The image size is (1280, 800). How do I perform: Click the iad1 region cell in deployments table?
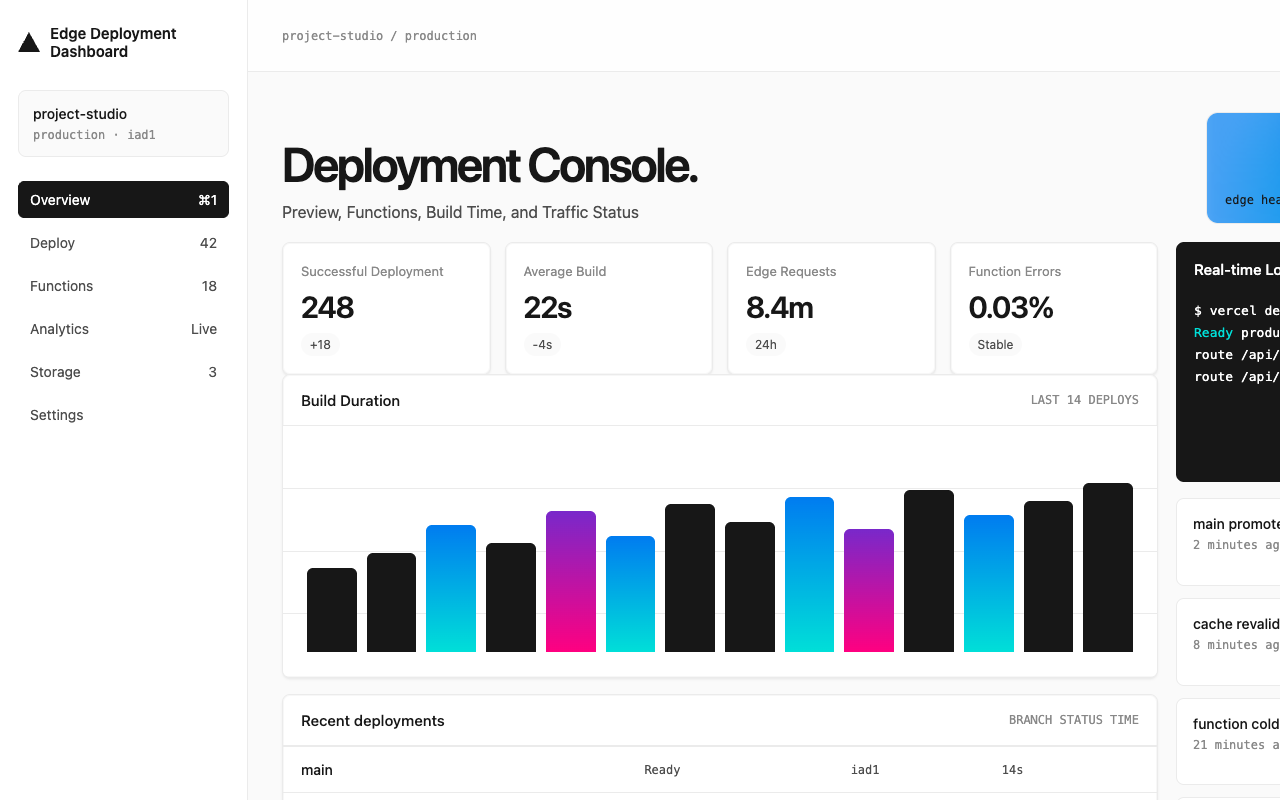click(865, 770)
